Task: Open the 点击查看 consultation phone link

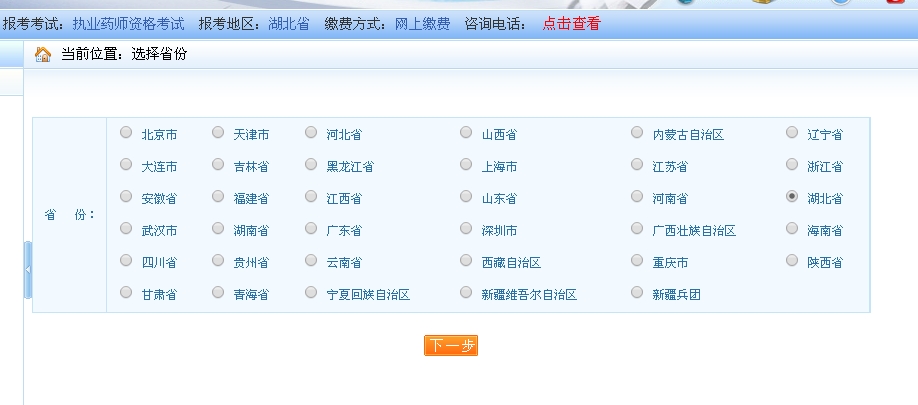Action: tap(571, 23)
